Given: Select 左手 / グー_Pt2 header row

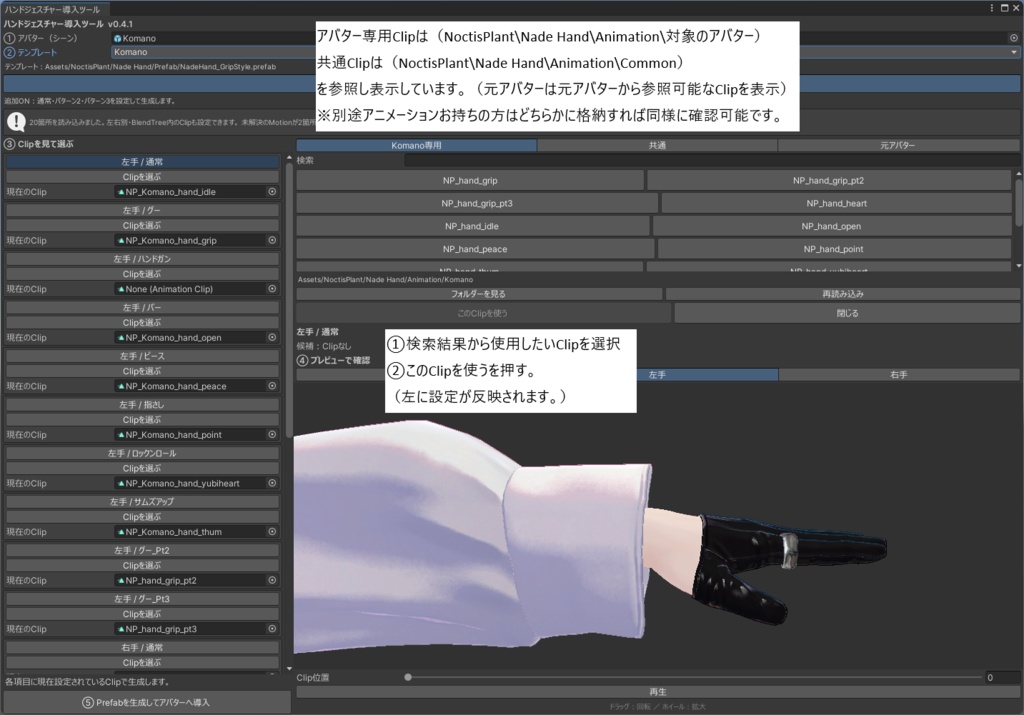Looking at the screenshot, I should pyautogui.click(x=142, y=550).
